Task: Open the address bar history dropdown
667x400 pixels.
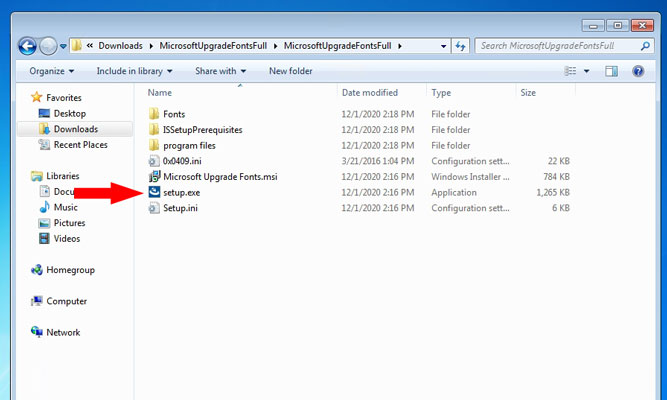Action: tap(443, 46)
